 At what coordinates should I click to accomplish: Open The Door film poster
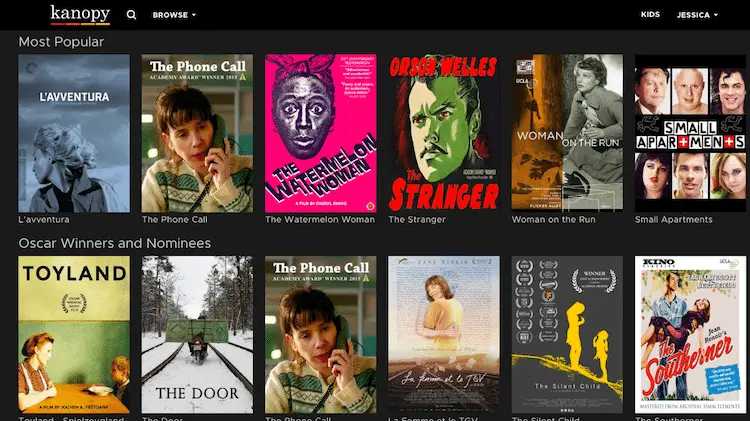pos(197,334)
